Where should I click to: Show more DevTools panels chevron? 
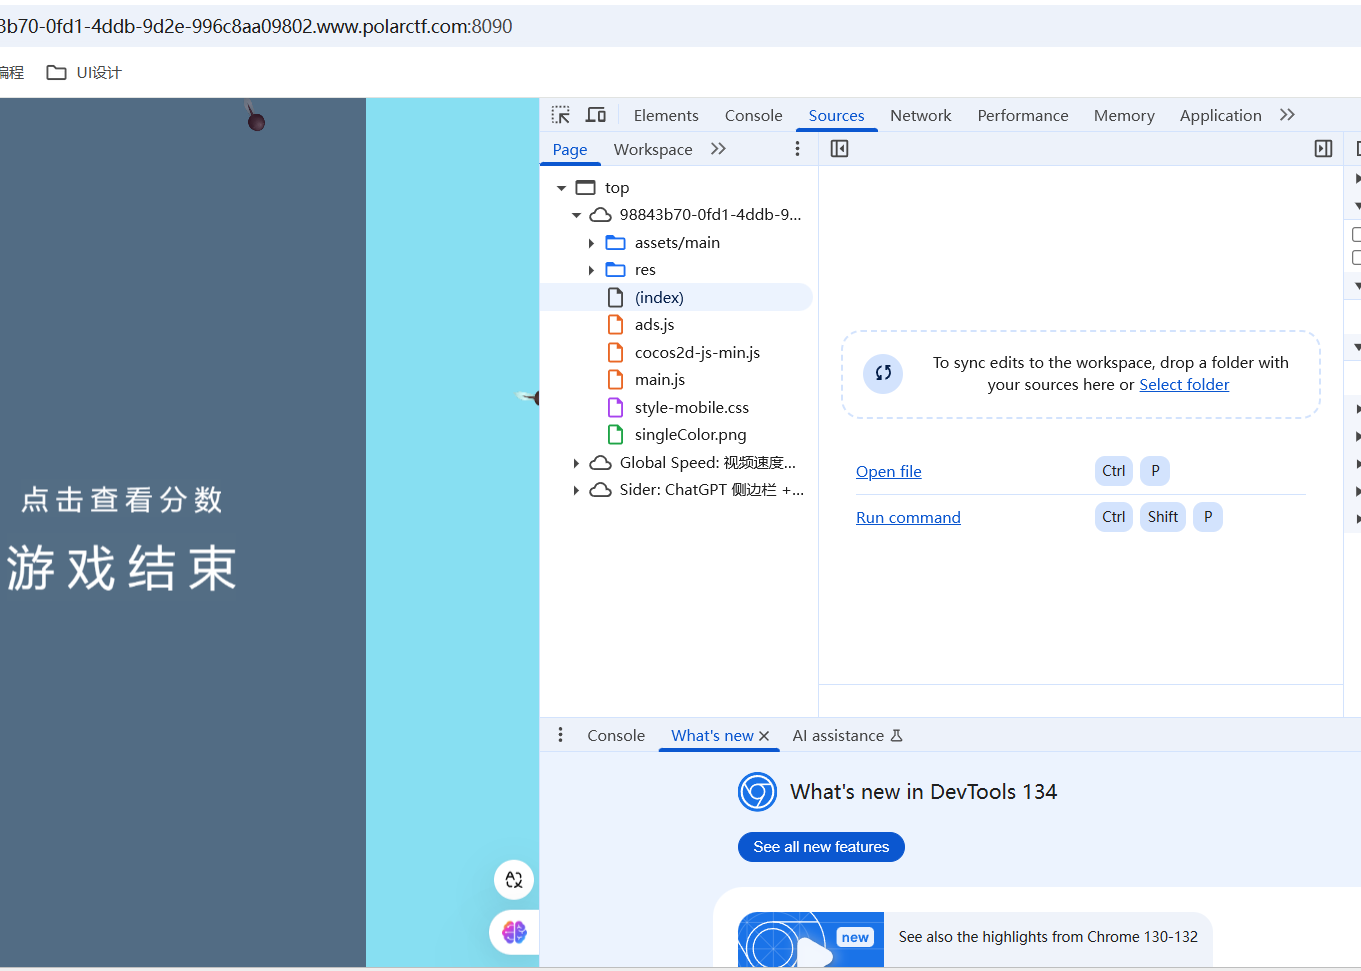(x=1287, y=115)
